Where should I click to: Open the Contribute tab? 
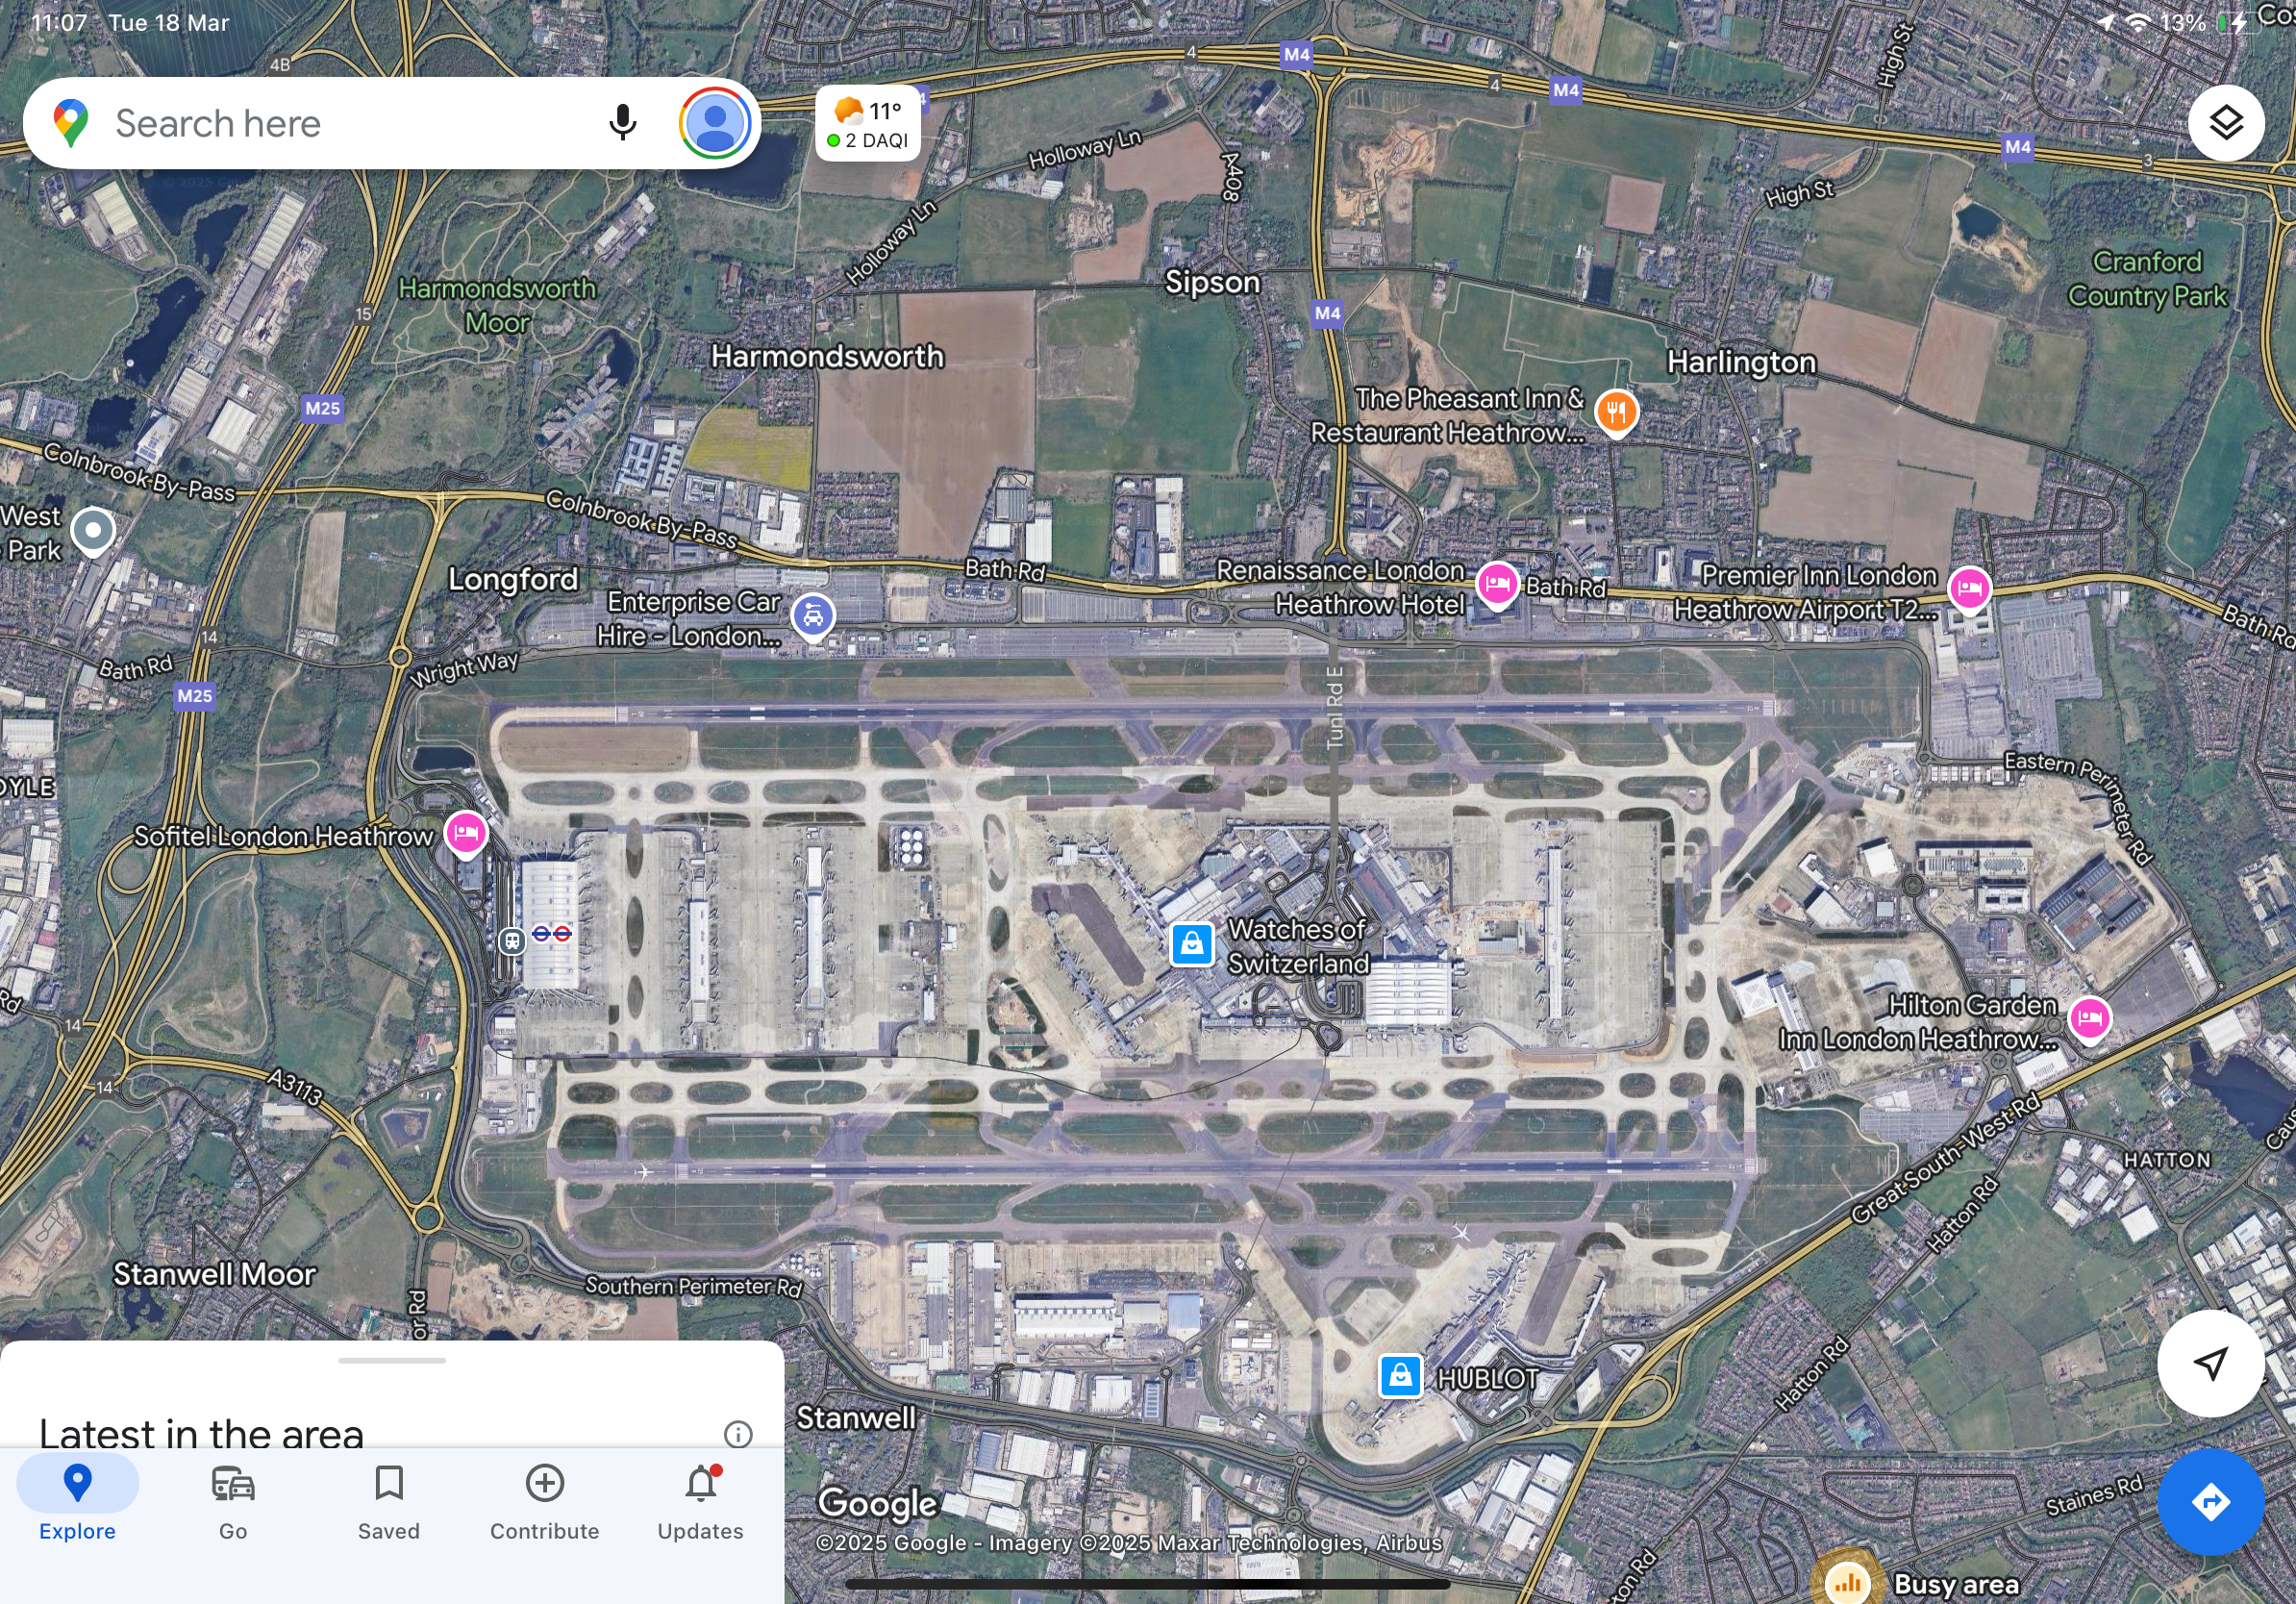pyautogui.click(x=544, y=1500)
